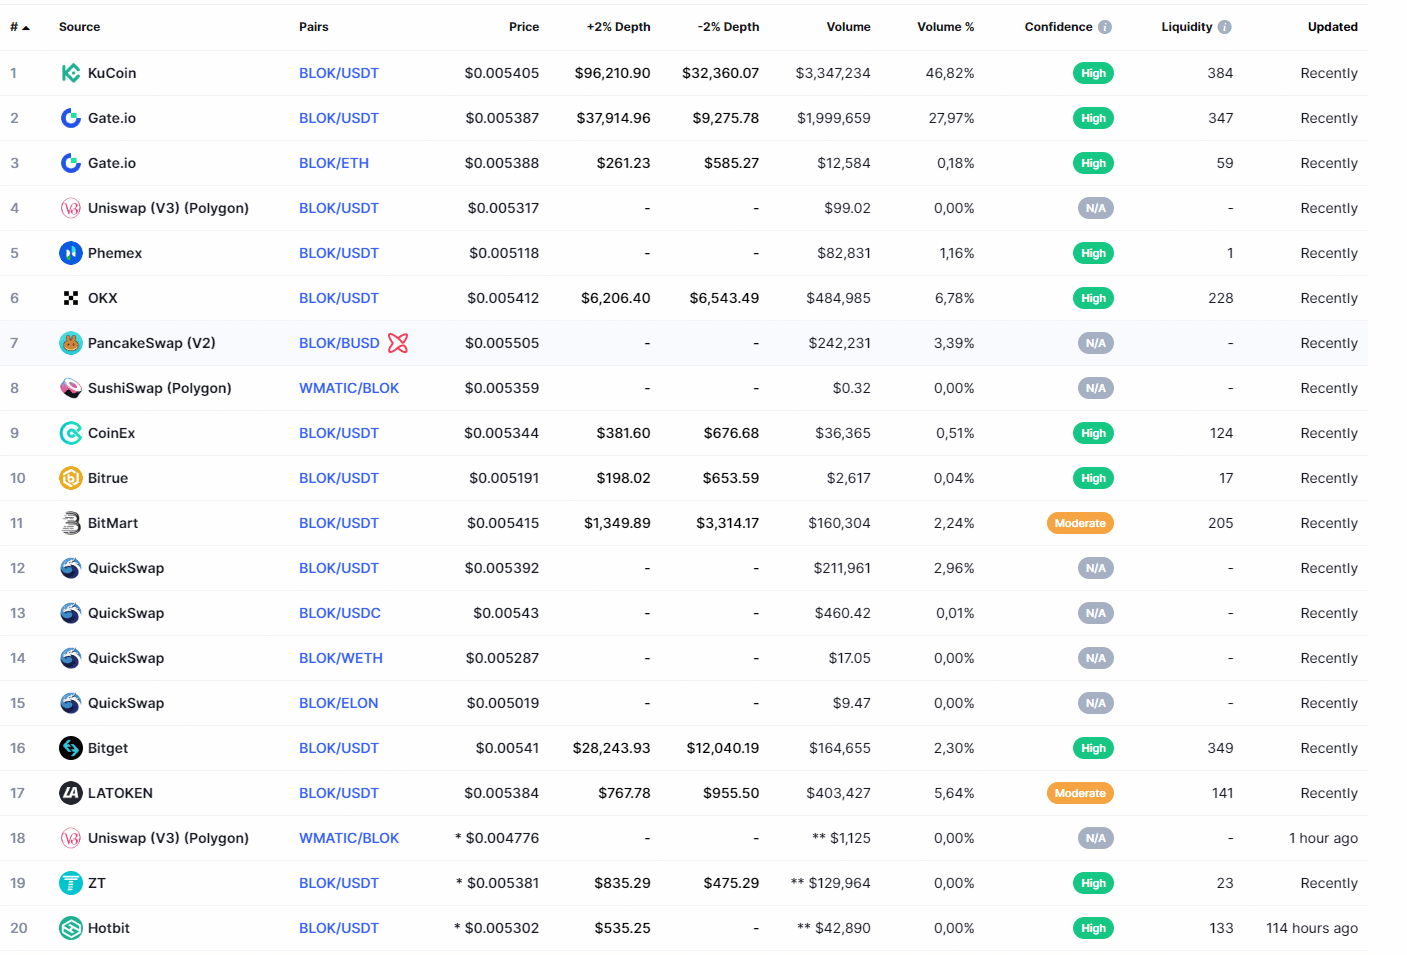Image resolution: width=1407 pixels, height=955 pixels.
Task: Open the SushiSwap WMATIC/BLOK pair link
Action: click(348, 388)
